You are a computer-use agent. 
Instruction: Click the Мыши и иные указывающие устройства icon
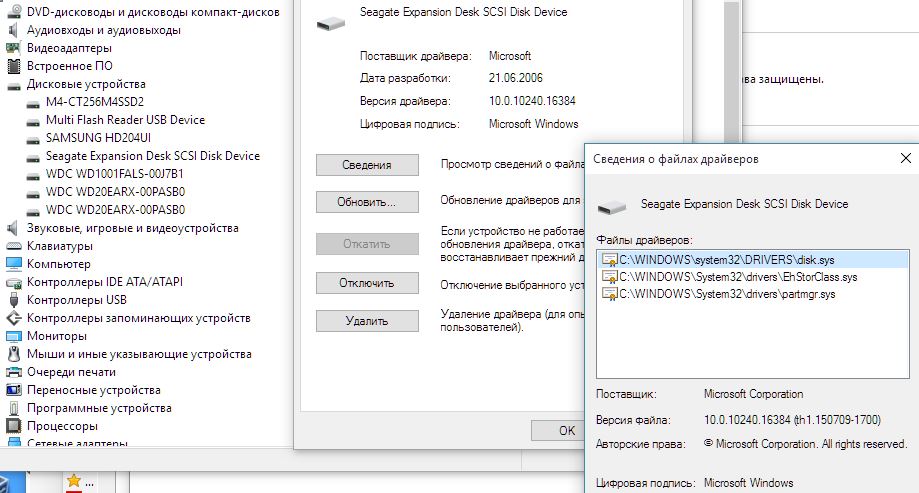[14, 354]
